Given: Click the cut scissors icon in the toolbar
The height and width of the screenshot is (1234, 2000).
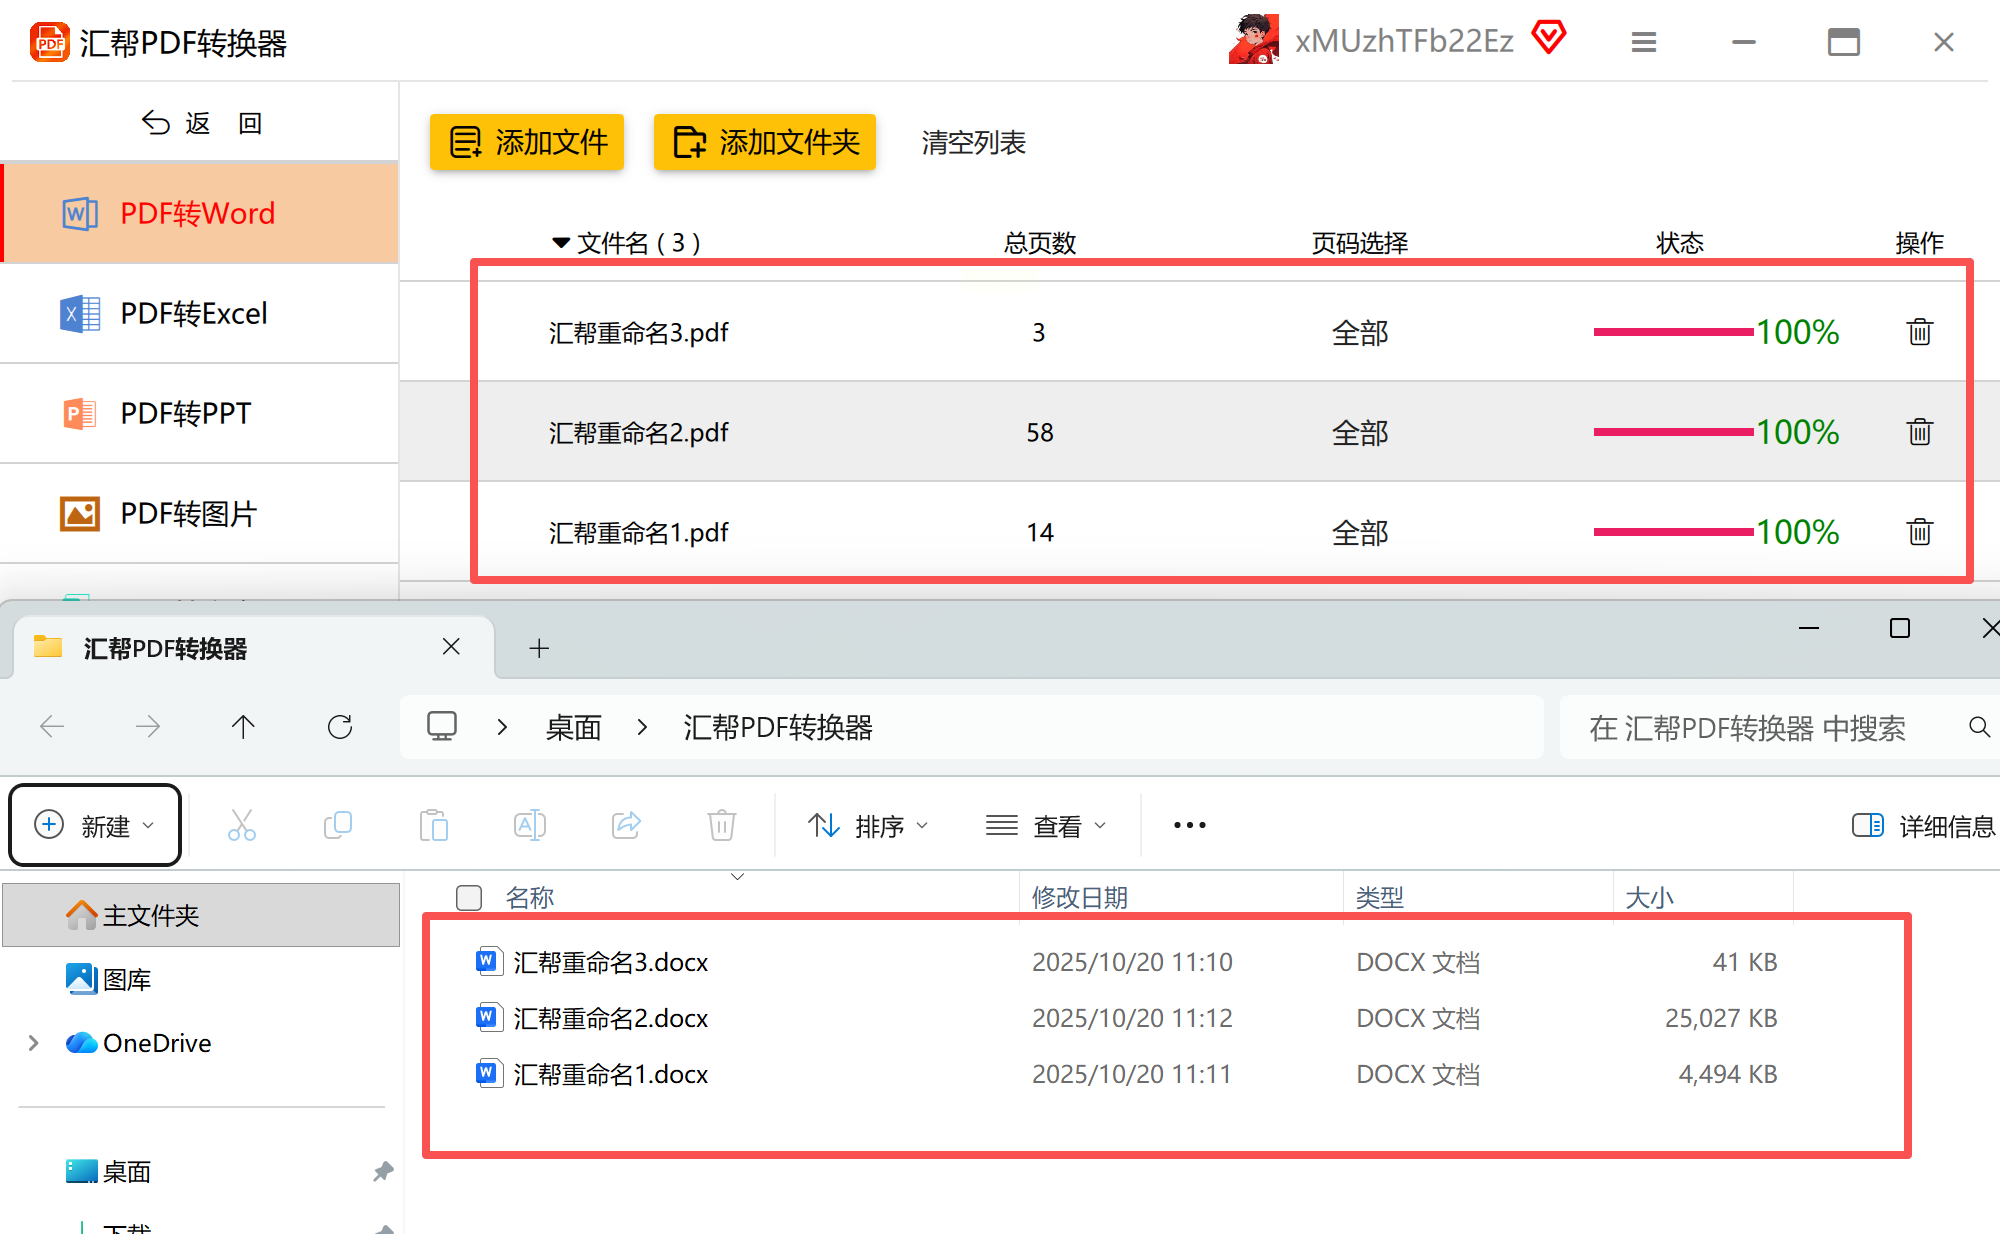Looking at the screenshot, I should (x=242, y=825).
